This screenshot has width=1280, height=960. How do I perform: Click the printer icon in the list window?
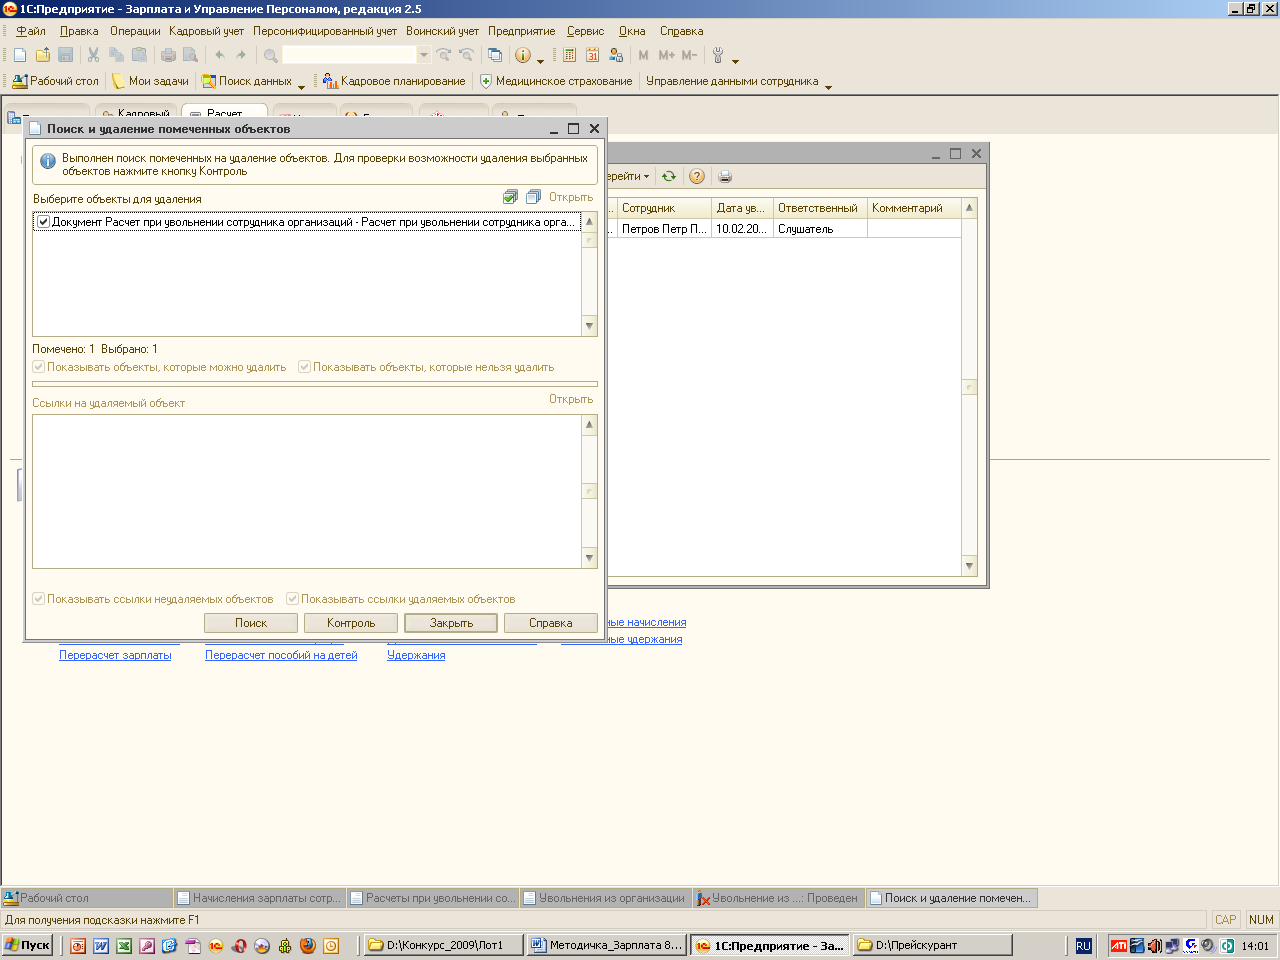[x=725, y=176]
